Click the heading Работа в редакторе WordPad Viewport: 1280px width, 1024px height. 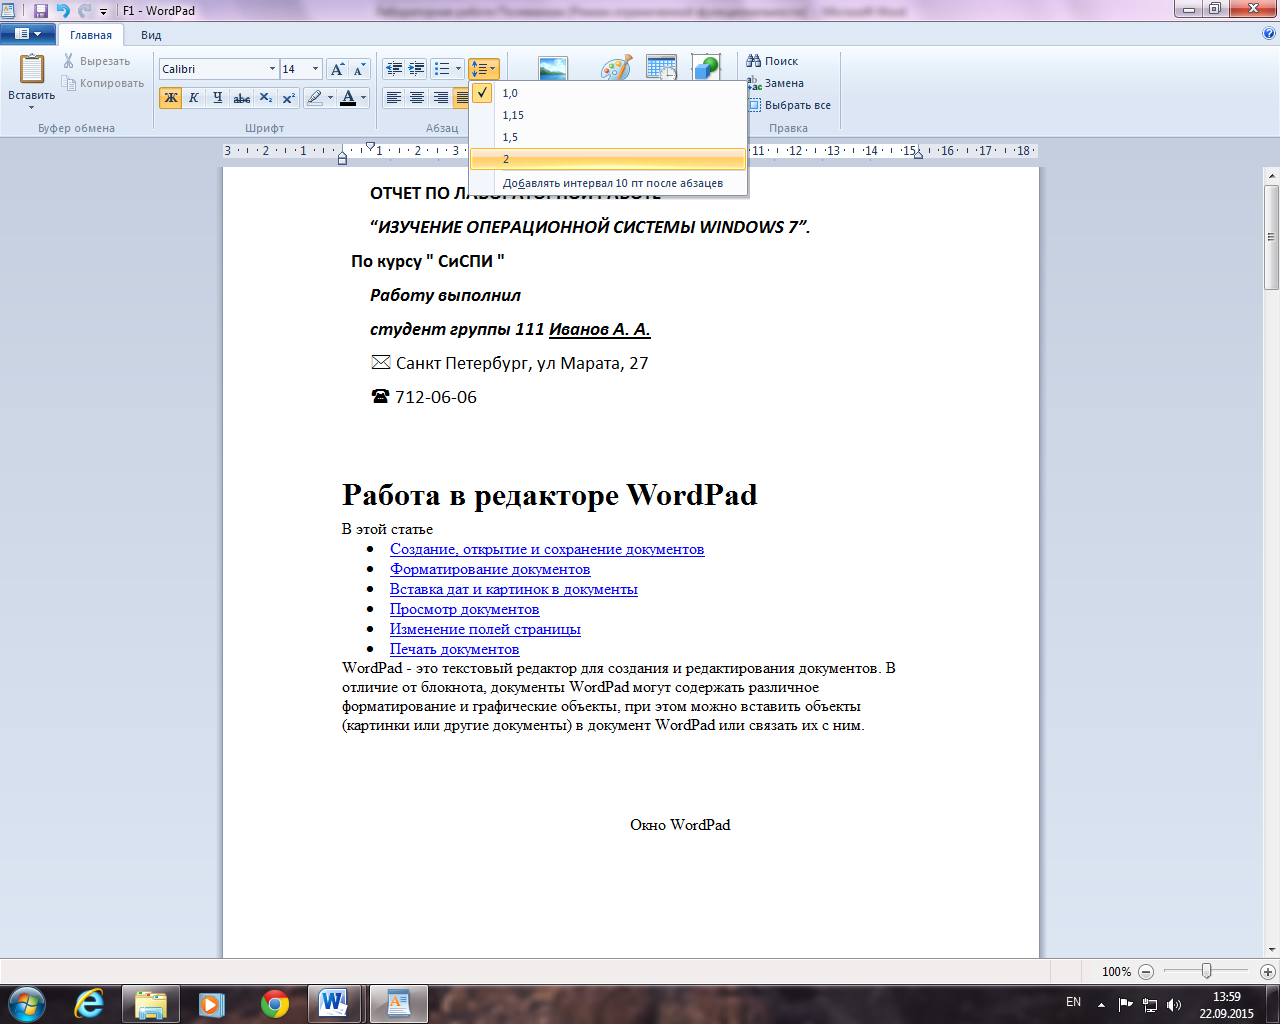550,495
